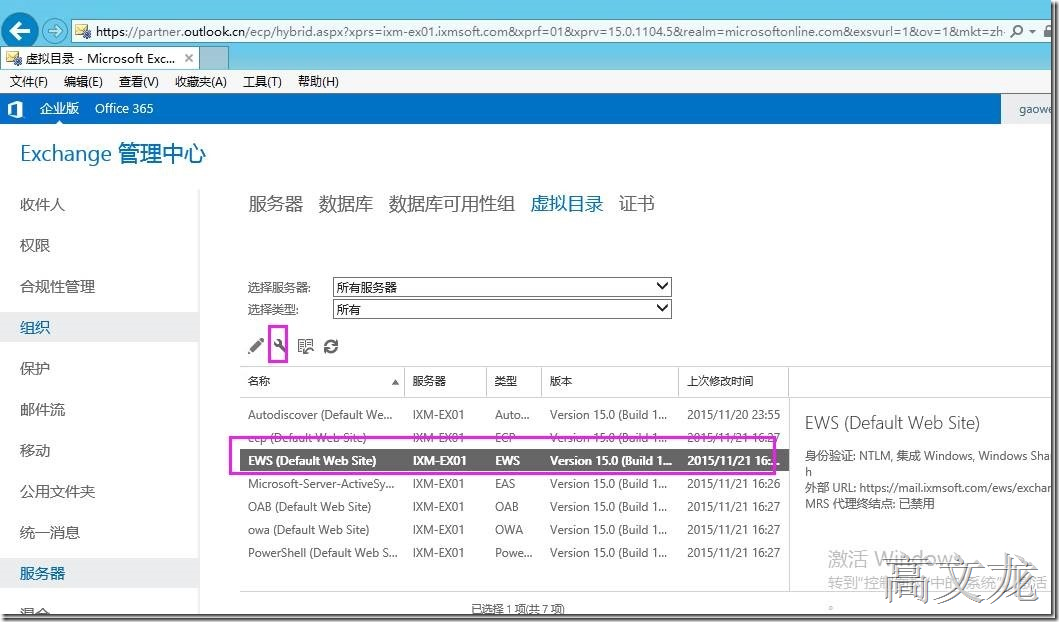This screenshot has height=622, width=1059.
Task: Click the Office logo icon in header
Action: [15, 109]
